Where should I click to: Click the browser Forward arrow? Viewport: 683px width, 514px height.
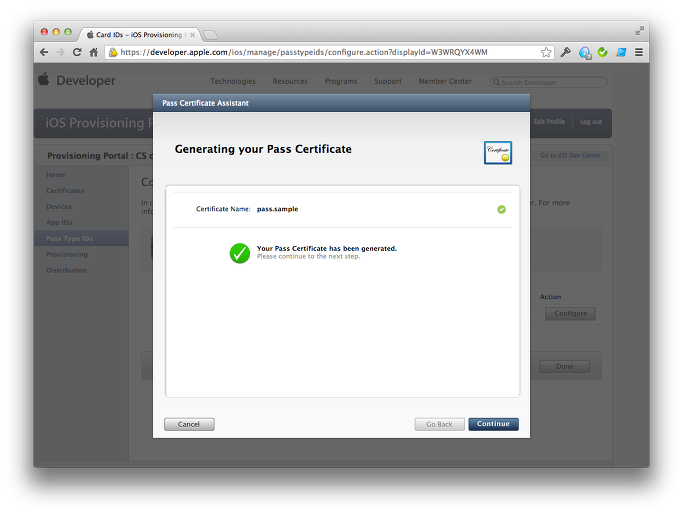click(61, 52)
